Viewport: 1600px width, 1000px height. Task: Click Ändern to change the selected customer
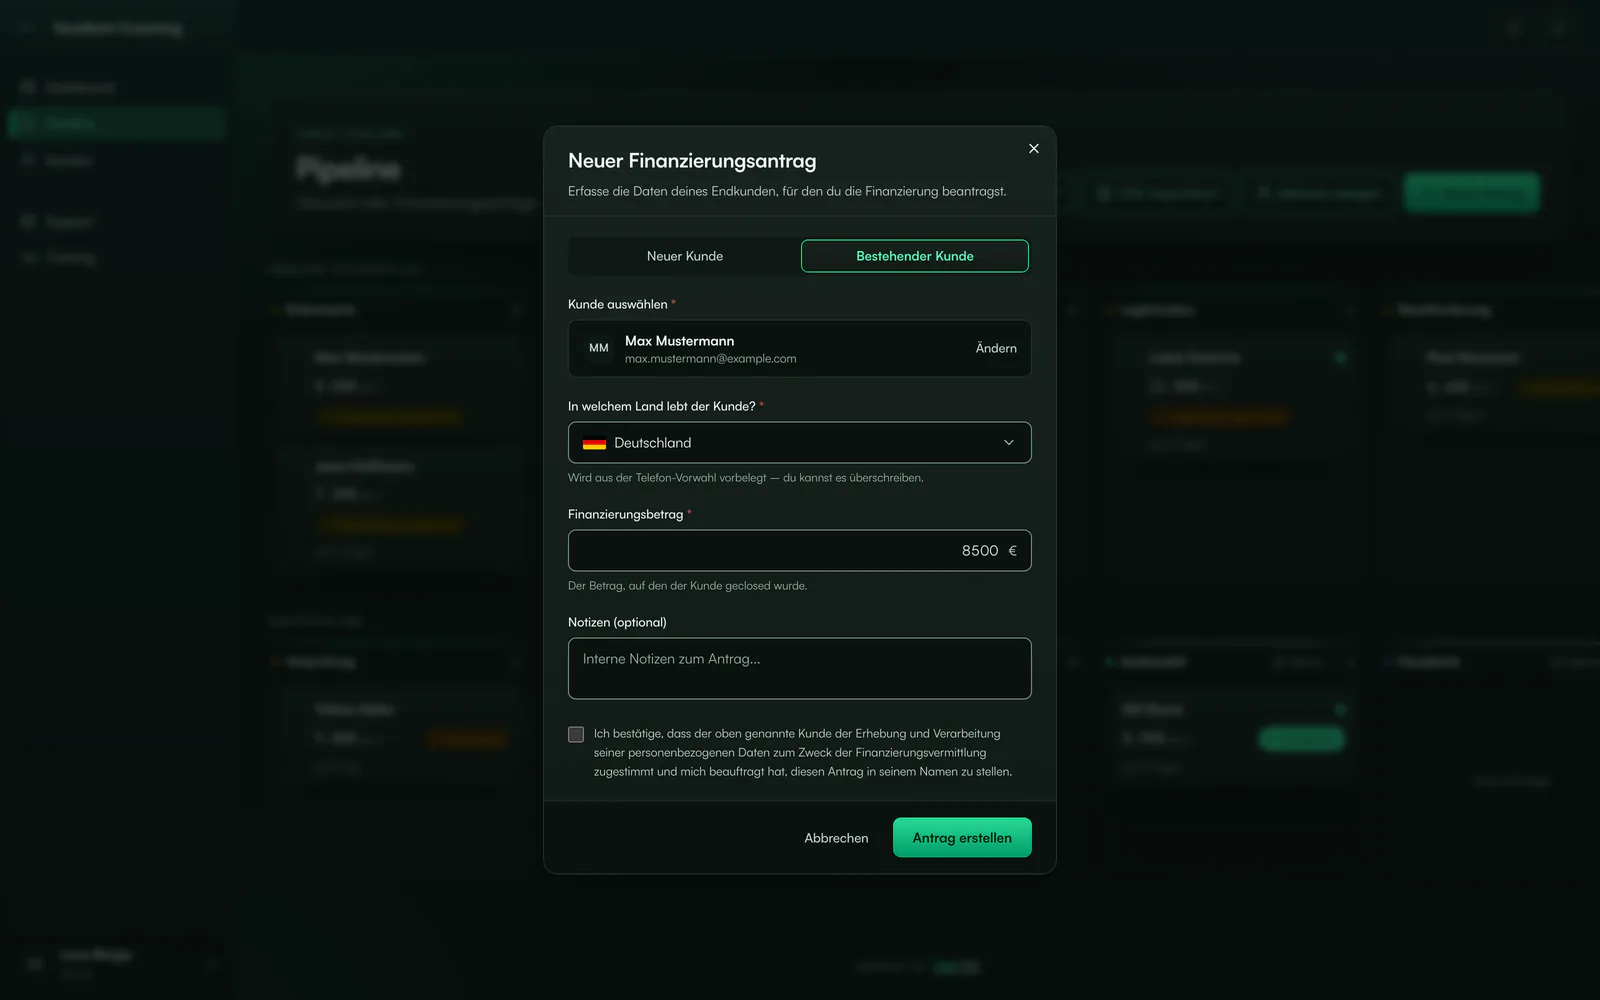(996, 348)
